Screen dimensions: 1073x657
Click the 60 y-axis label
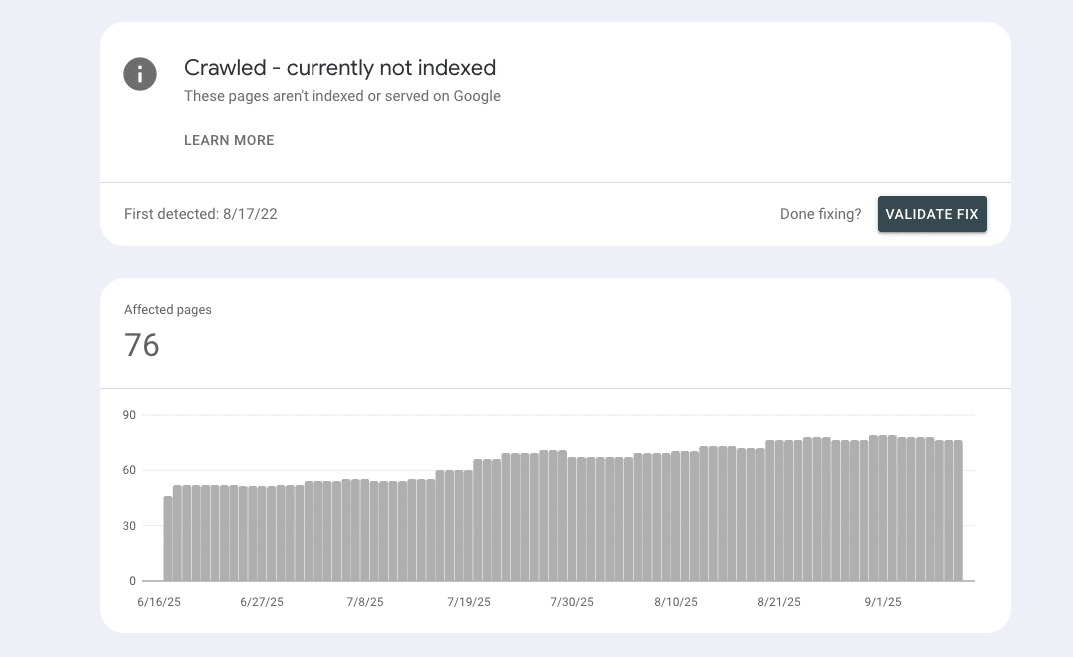[129, 470]
